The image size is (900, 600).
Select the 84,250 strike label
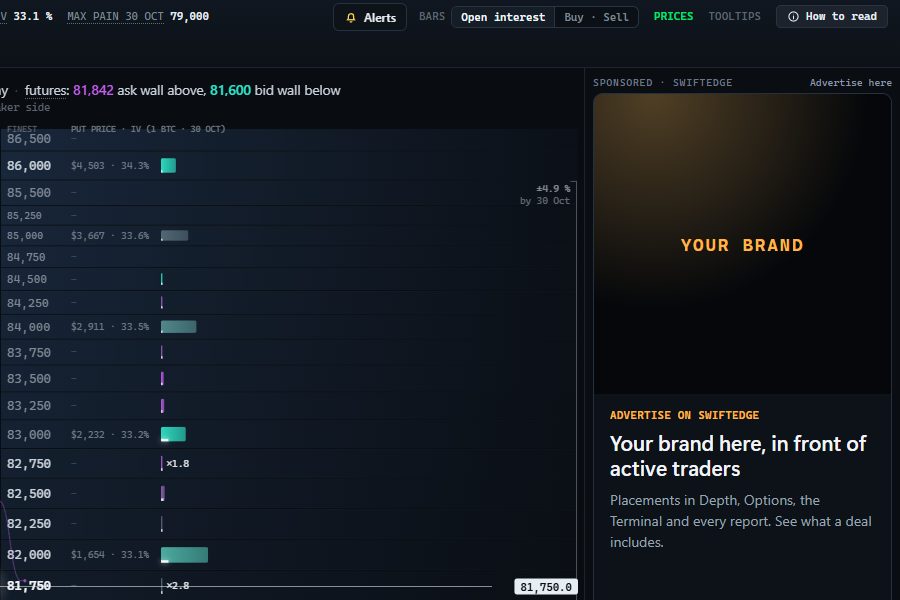pos(28,303)
